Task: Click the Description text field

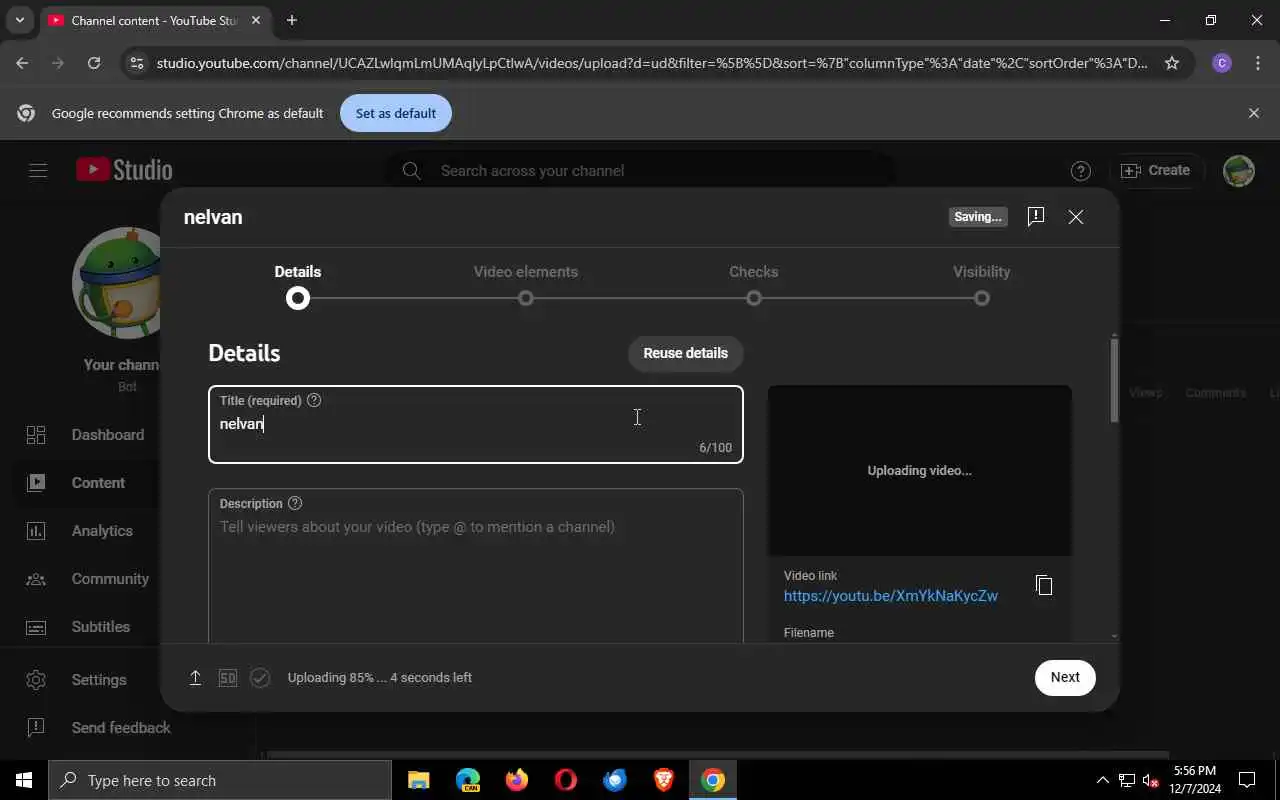Action: pos(476,566)
